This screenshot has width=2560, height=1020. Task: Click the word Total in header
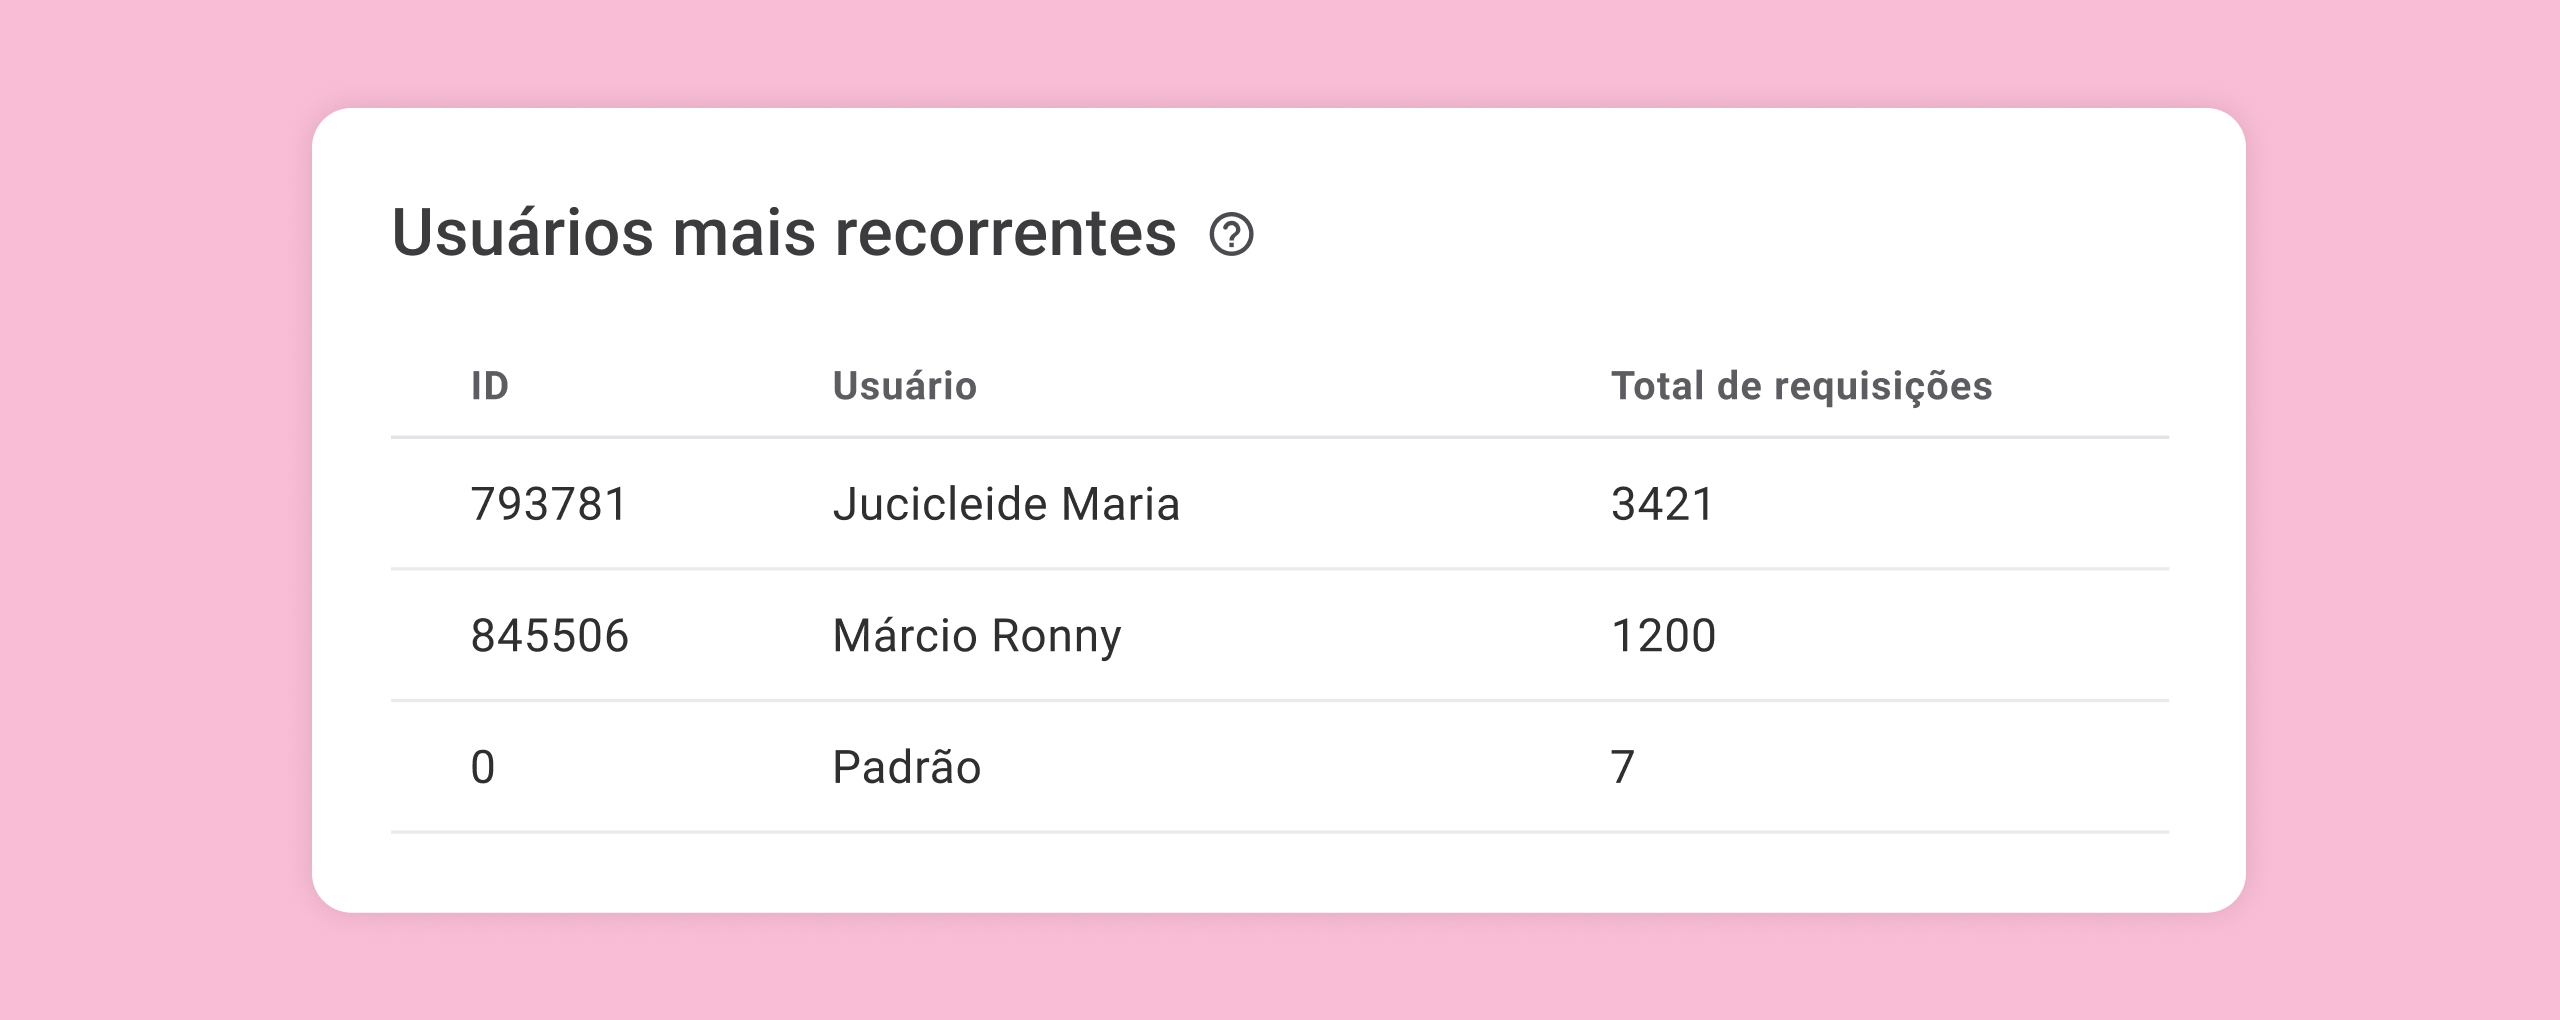point(1657,386)
